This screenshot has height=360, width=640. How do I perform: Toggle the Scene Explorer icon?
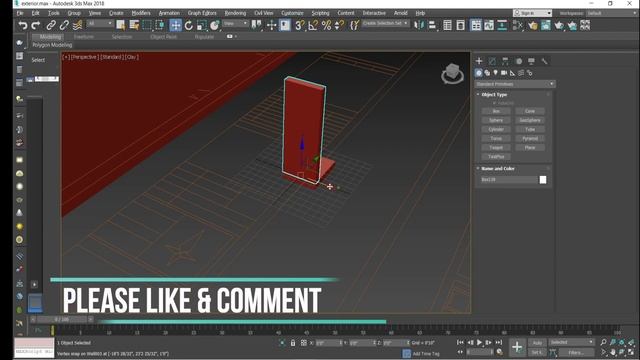point(447,25)
